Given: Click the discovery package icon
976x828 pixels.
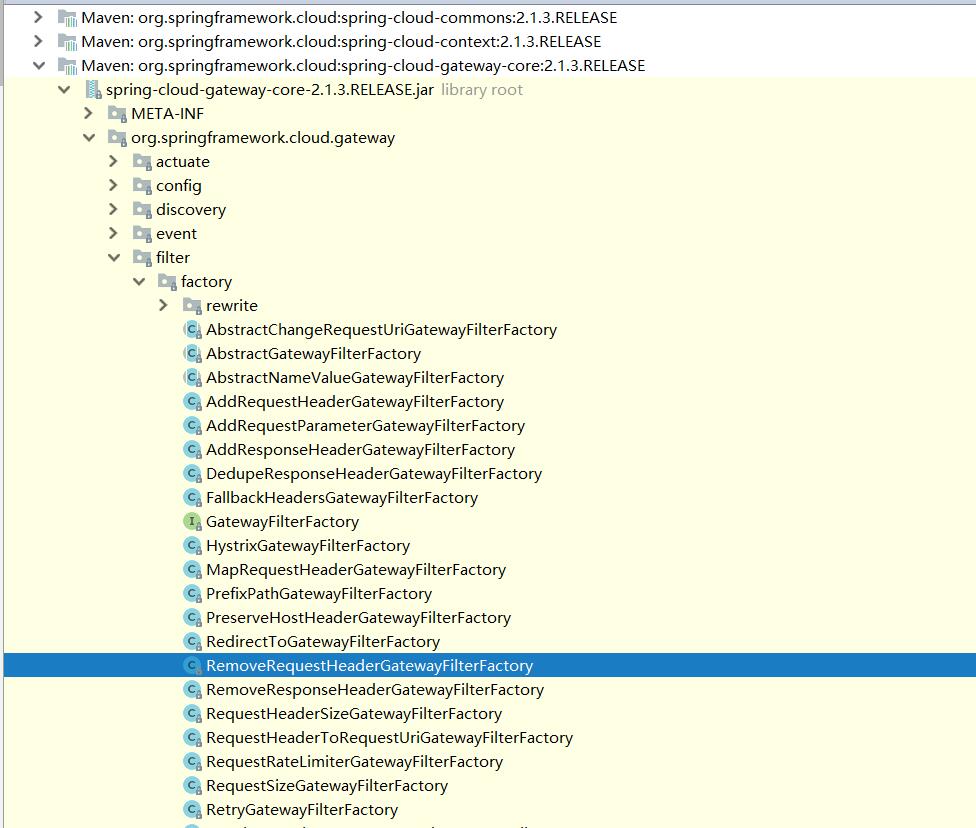Looking at the screenshot, I should [x=143, y=210].
